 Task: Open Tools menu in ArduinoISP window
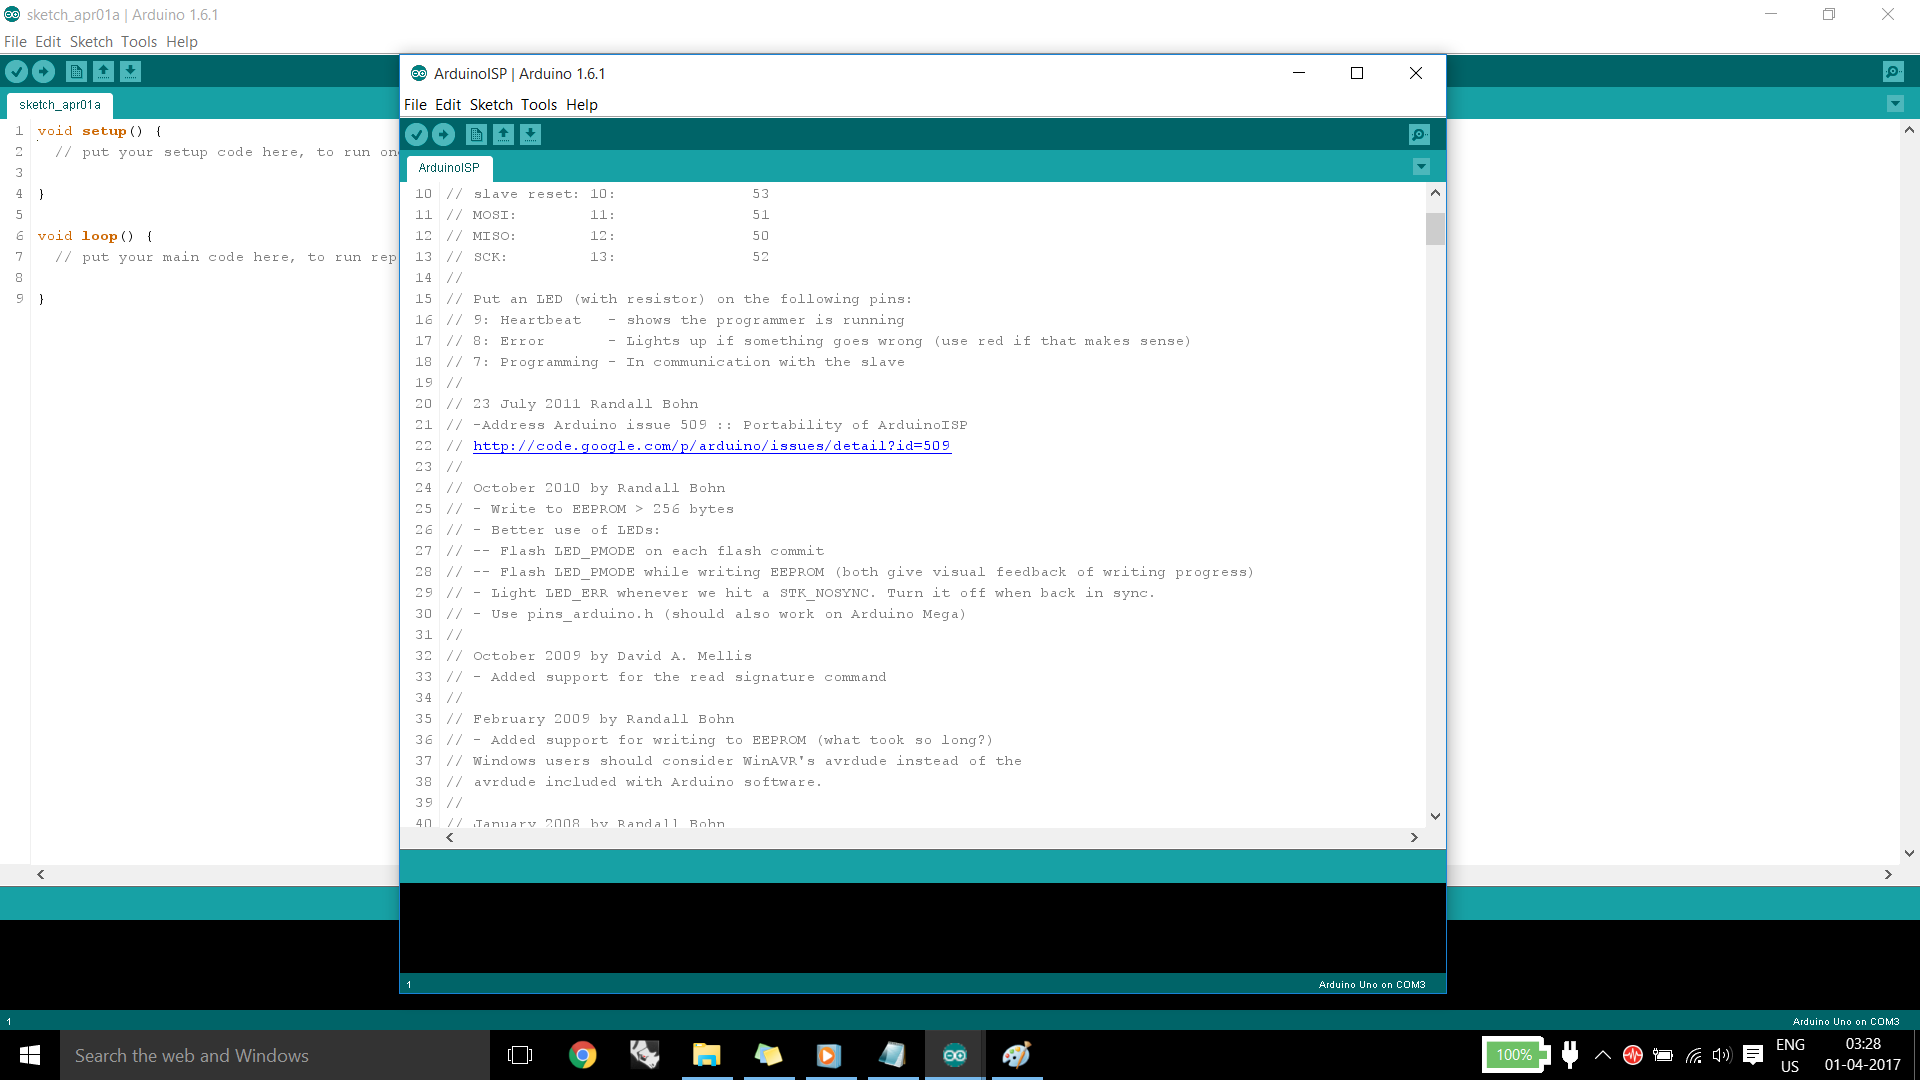click(x=539, y=105)
